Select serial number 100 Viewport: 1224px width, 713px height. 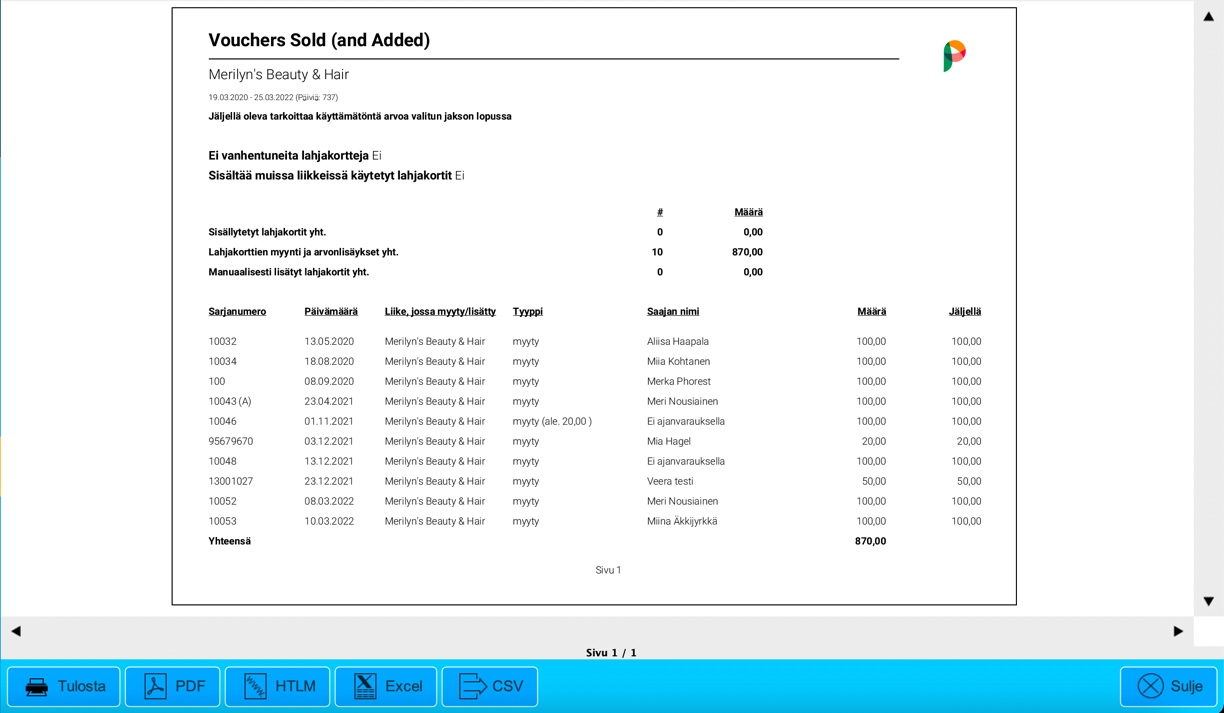217,382
